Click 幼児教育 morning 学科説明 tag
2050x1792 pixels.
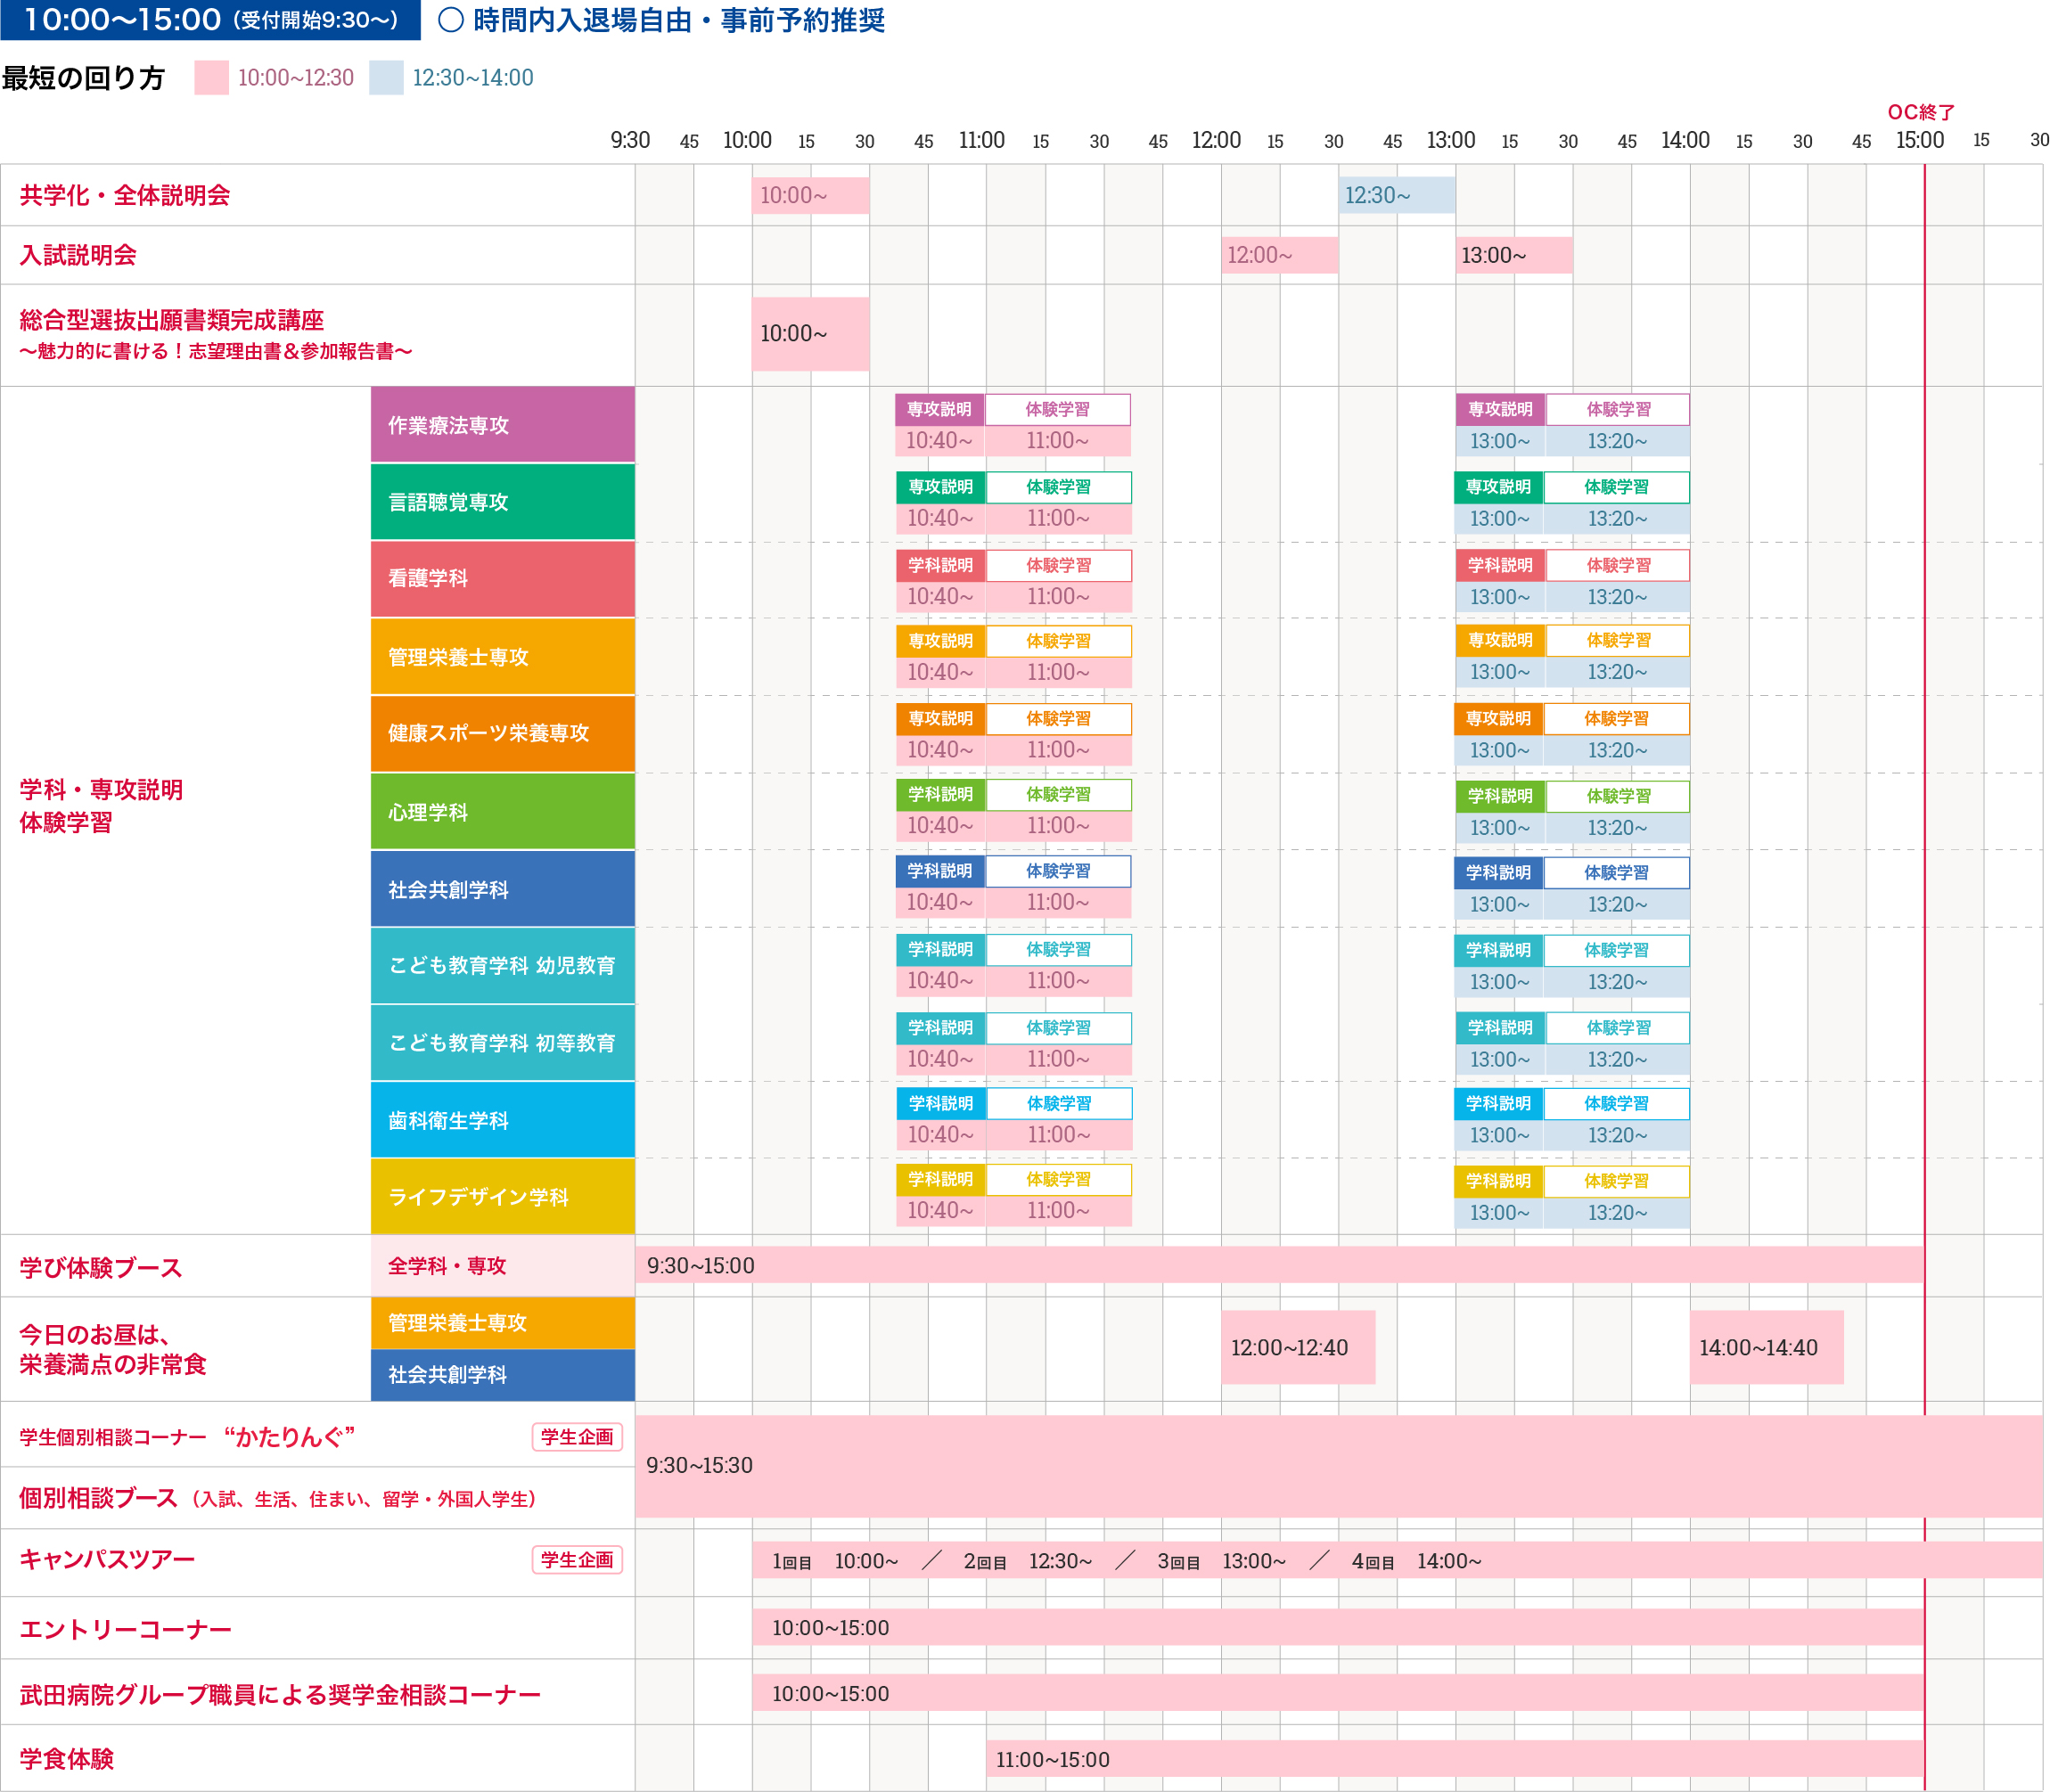pos(940,949)
